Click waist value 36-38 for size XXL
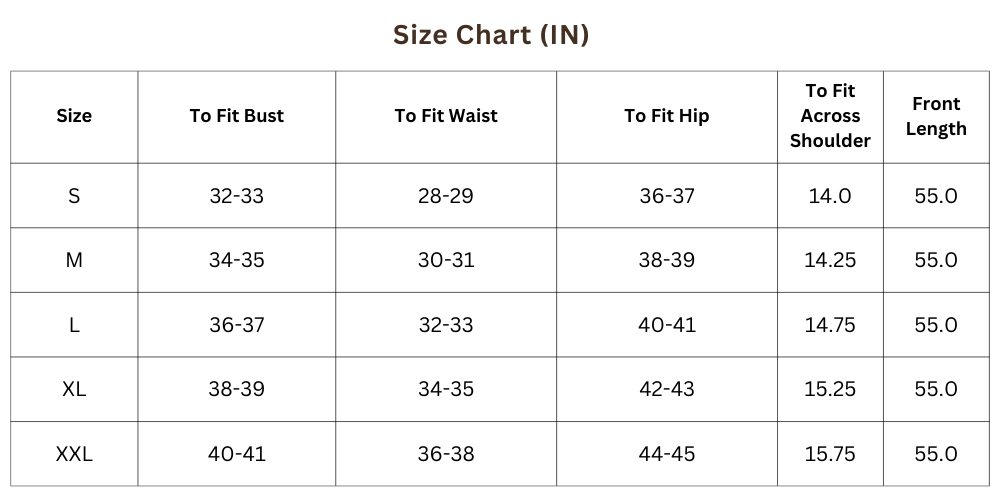The height and width of the screenshot is (500, 1000). [446, 454]
